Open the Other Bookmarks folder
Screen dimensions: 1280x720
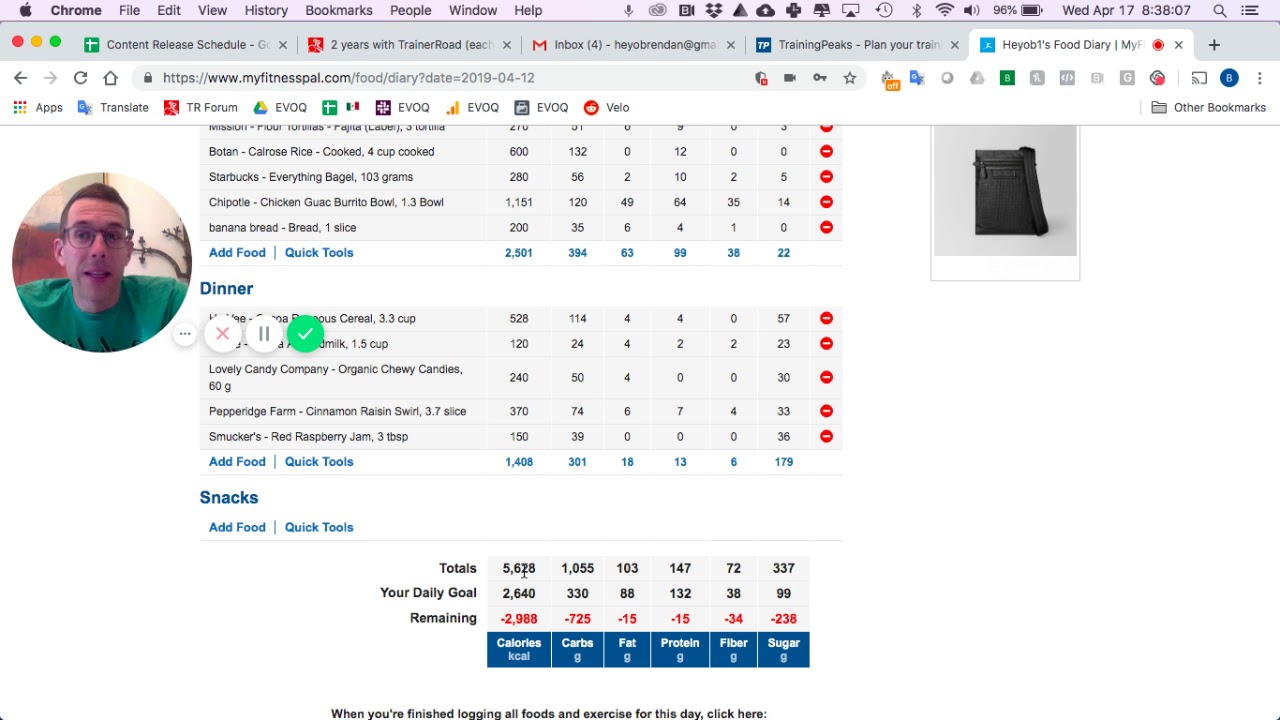pyautogui.click(x=1209, y=108)
